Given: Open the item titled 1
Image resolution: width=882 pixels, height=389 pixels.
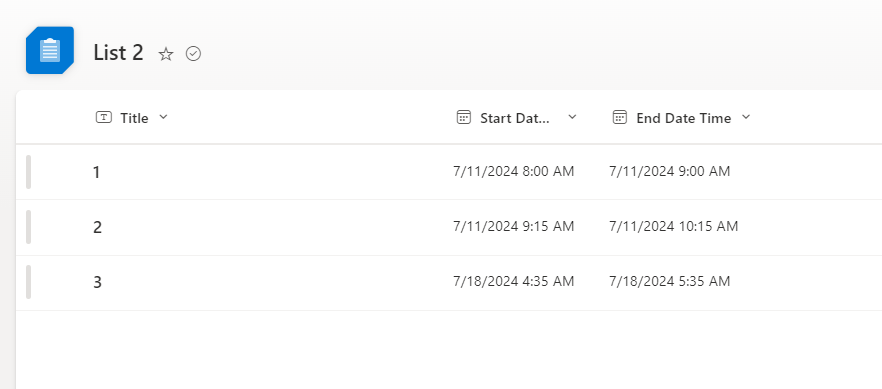Looking at the screenshot, I should click(x=97, y=173).
